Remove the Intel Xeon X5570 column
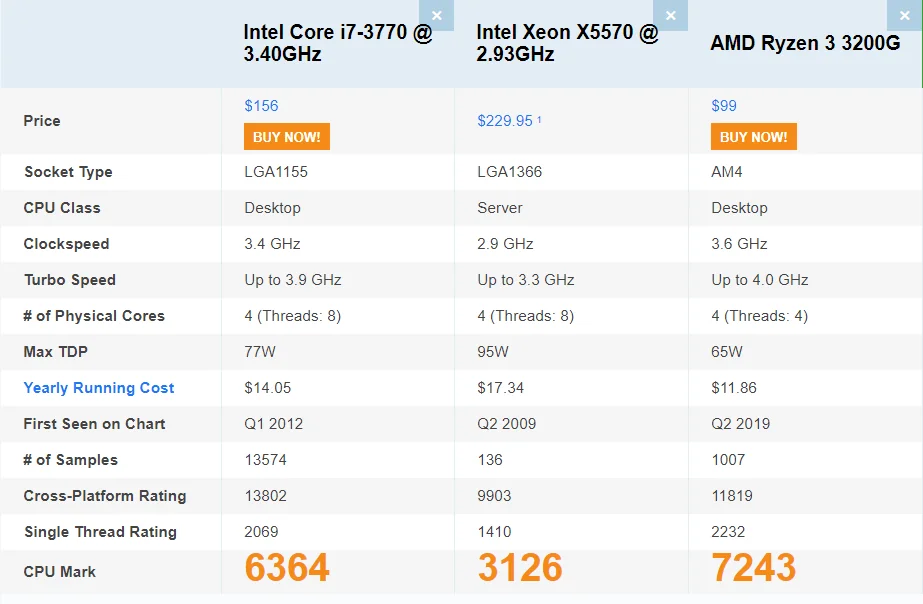923x604 pixels. pos(670,15)
